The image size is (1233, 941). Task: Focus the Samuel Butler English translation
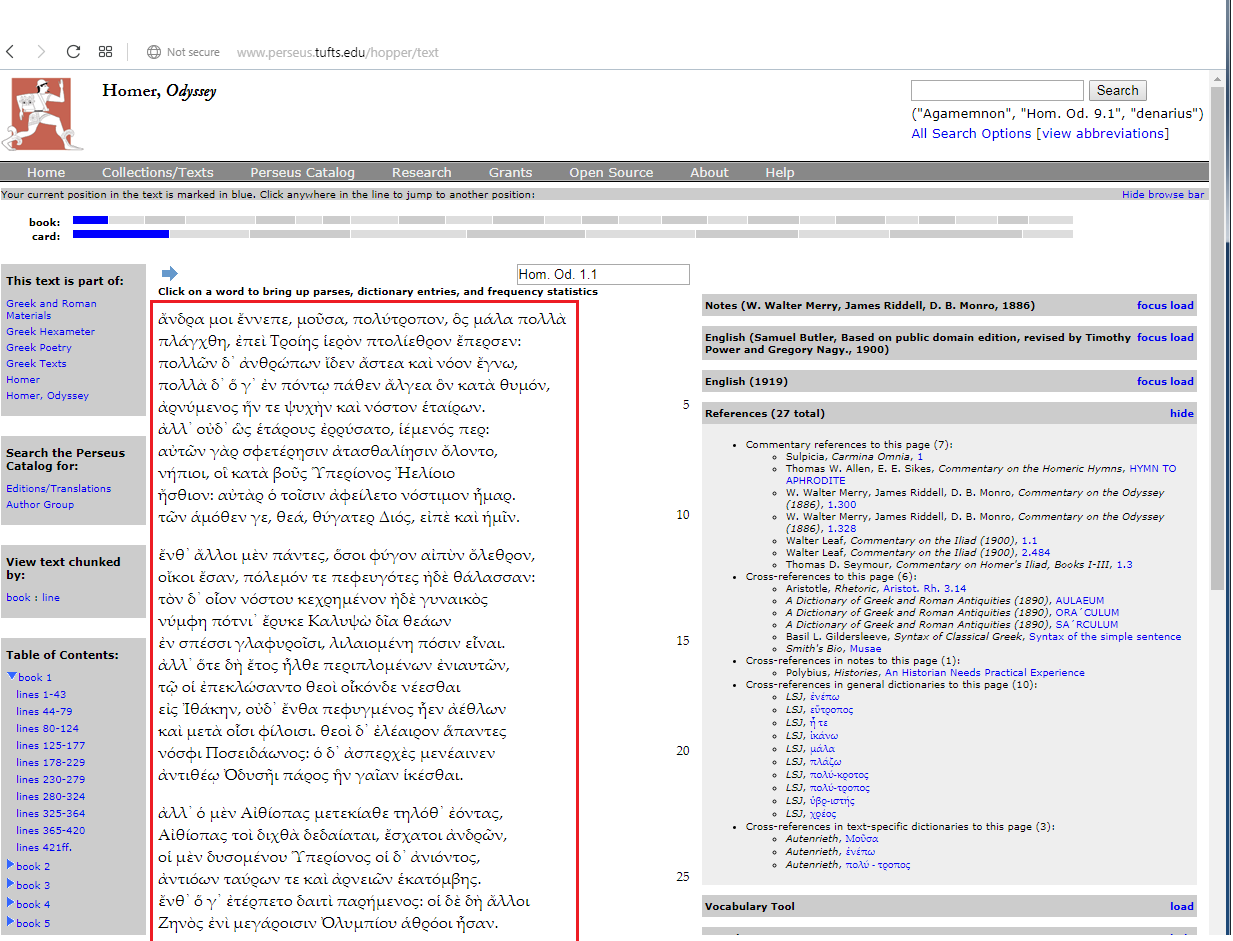point(1150,337)
